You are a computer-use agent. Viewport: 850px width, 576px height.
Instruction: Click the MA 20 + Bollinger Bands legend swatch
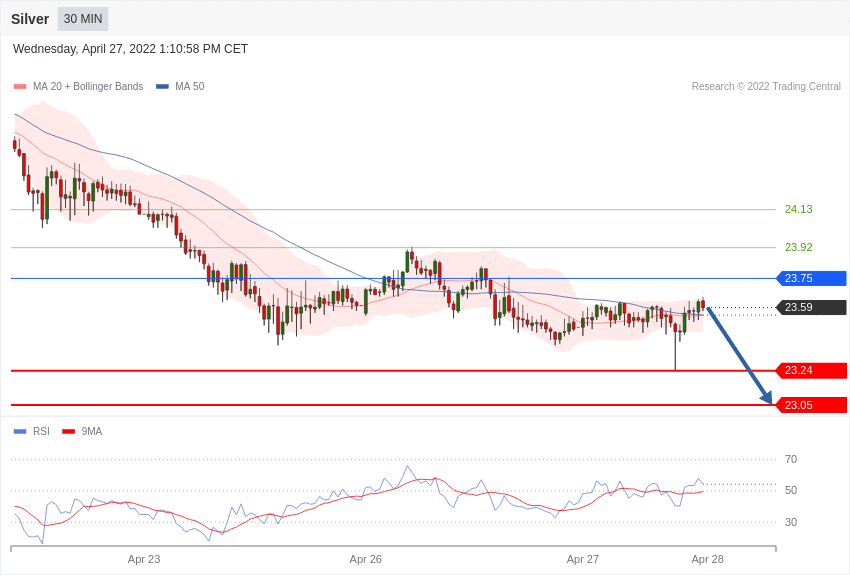coord(20,87)
